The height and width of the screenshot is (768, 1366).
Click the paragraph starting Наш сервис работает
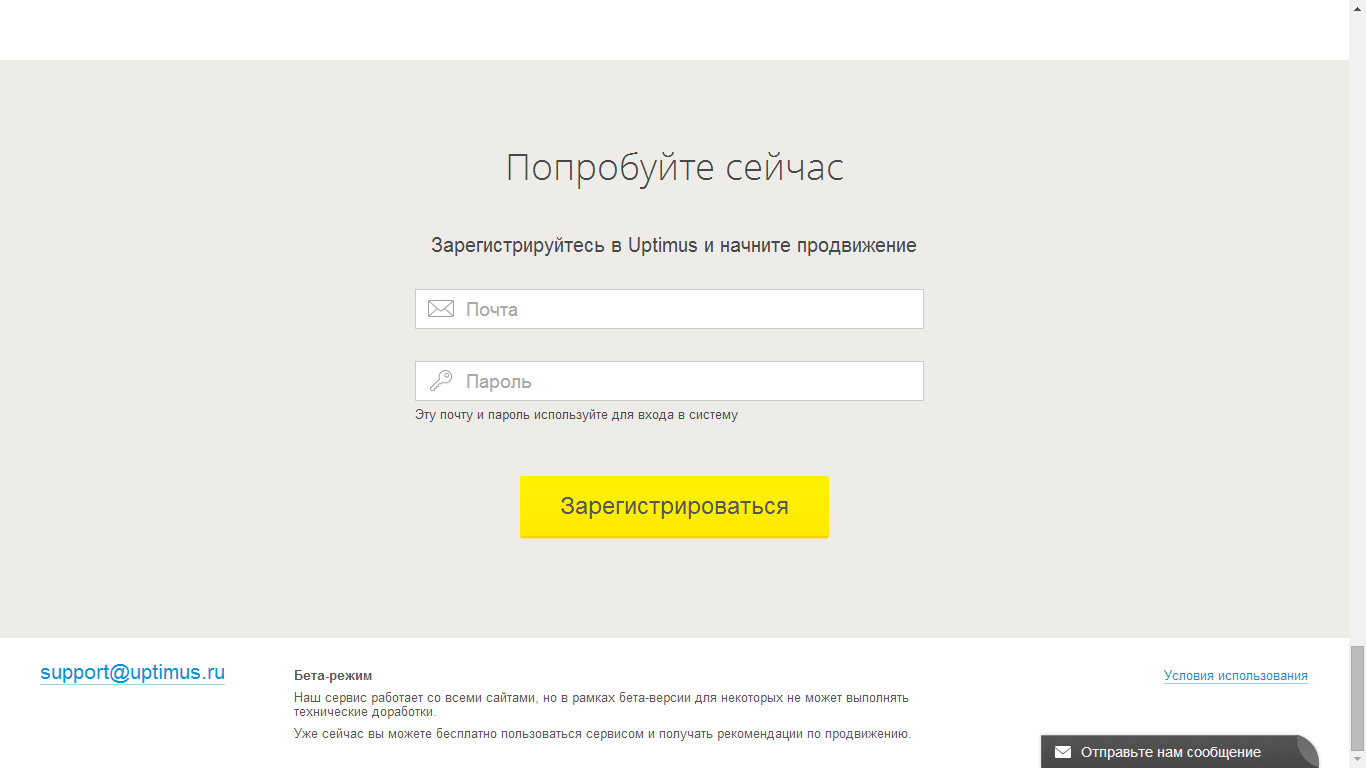[x=601, y=705]
